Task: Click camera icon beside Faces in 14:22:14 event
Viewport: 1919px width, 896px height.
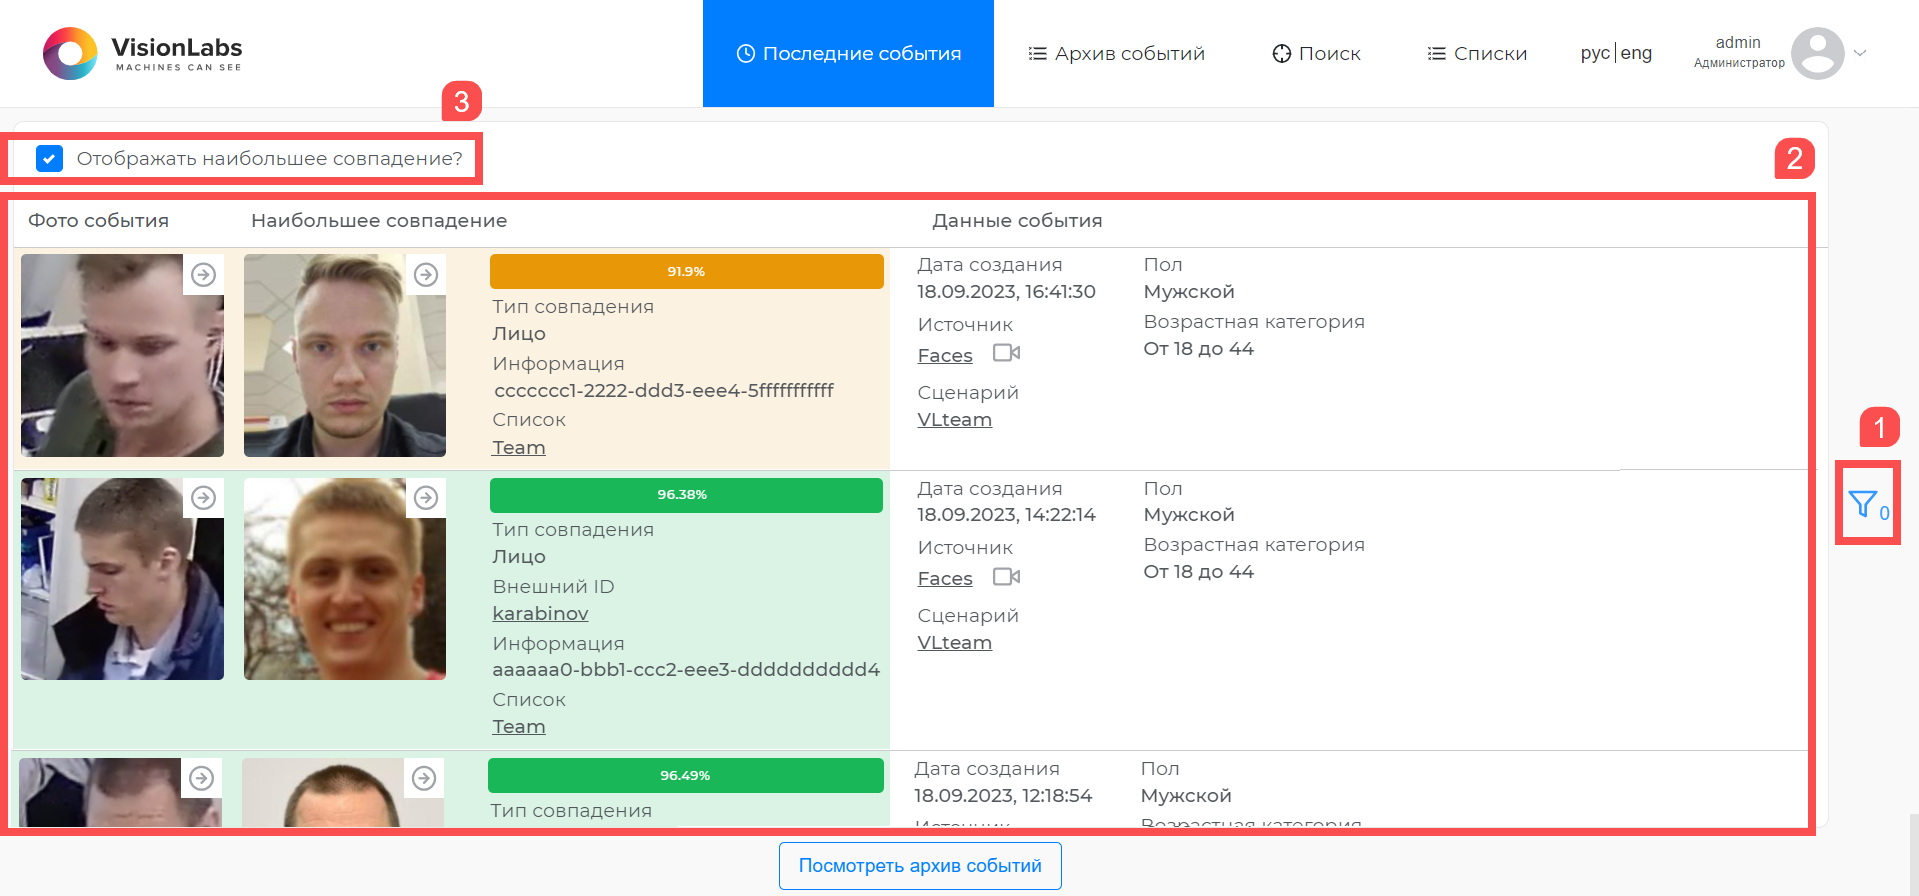Action: pyautogui.click(x=1006, y=577)
